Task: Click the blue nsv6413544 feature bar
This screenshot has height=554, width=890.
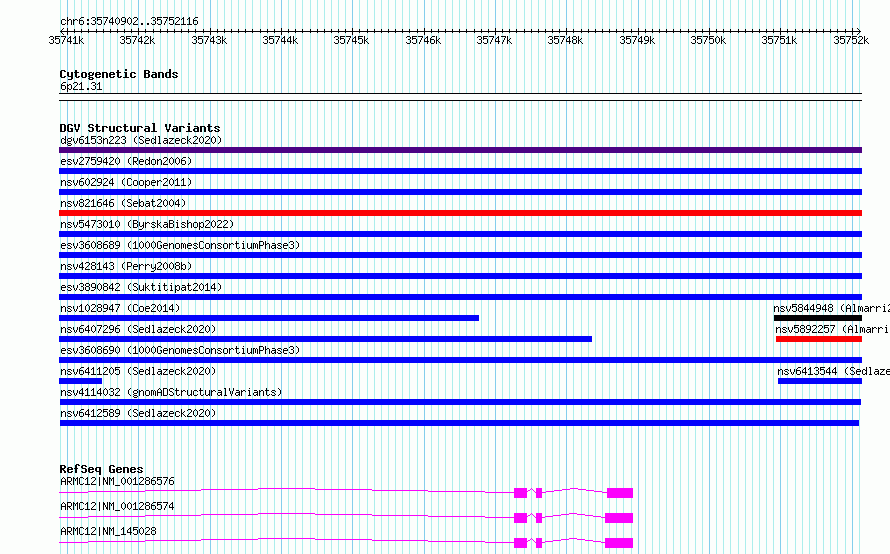Action: tap(820, 381)
